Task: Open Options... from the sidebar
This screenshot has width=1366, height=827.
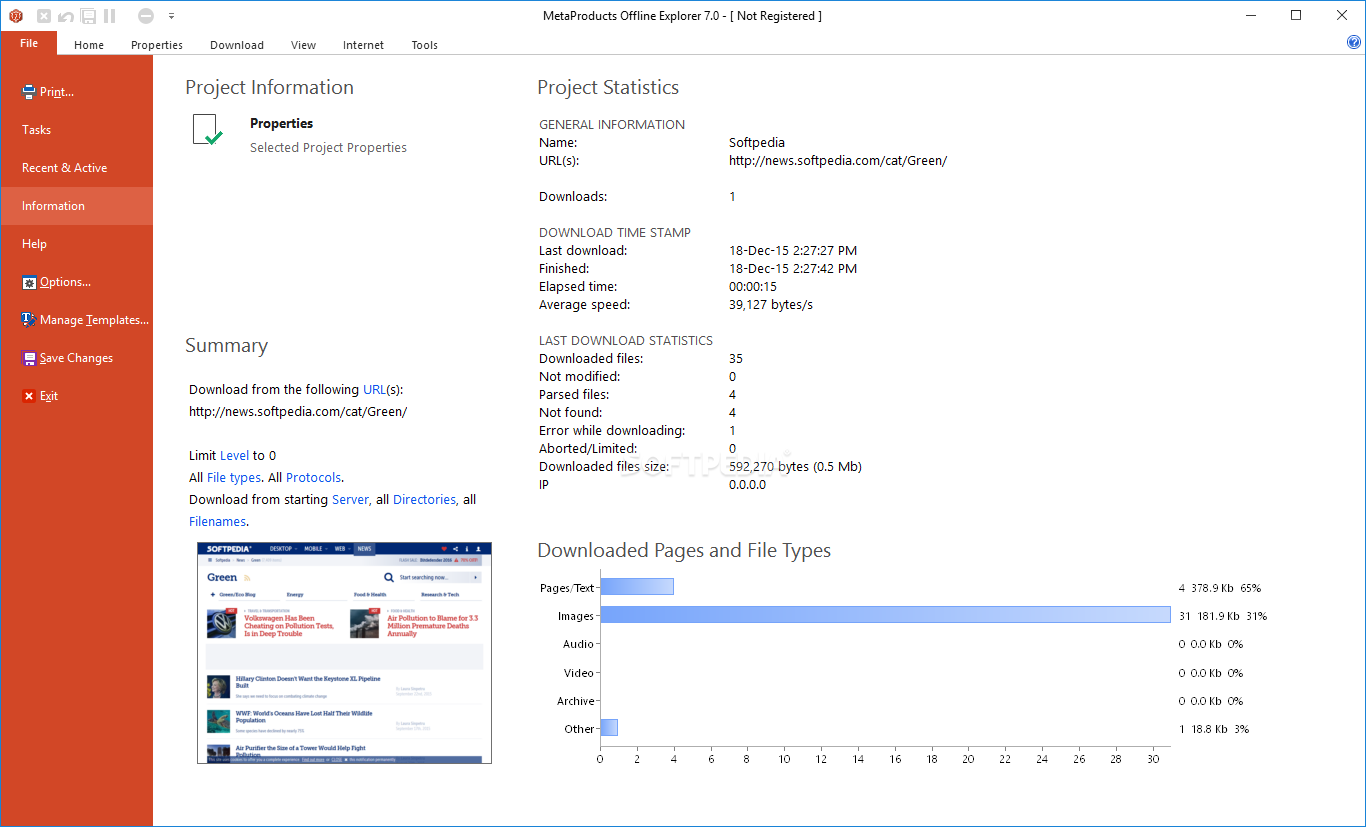Action: [77, 282]
